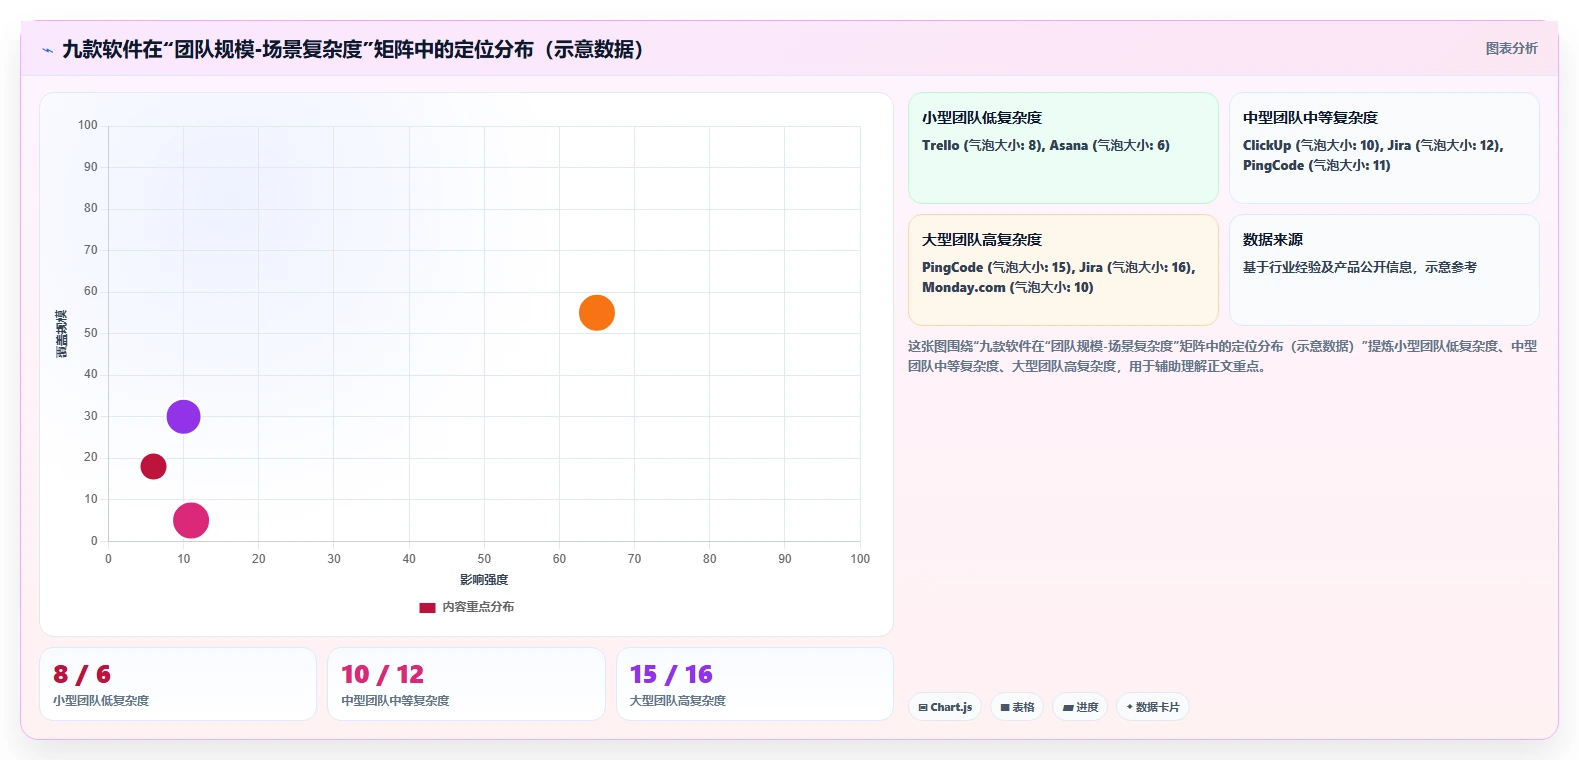This screenshot has height=760, width=1579.
Task: Click the 内容重点分布 legend label
Action: pos(478,607)
